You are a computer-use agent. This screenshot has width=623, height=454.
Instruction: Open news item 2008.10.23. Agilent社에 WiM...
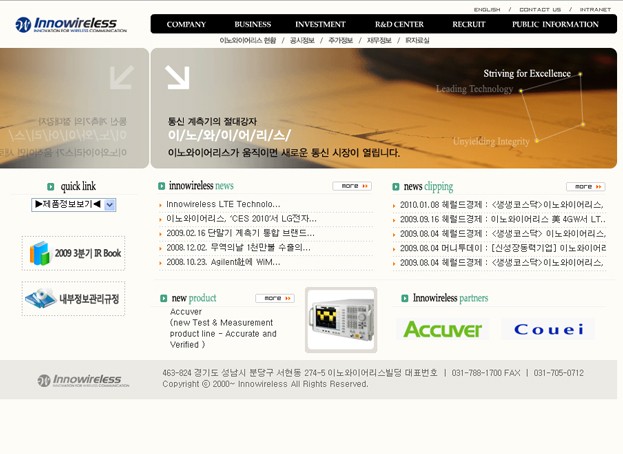[223, 262]
